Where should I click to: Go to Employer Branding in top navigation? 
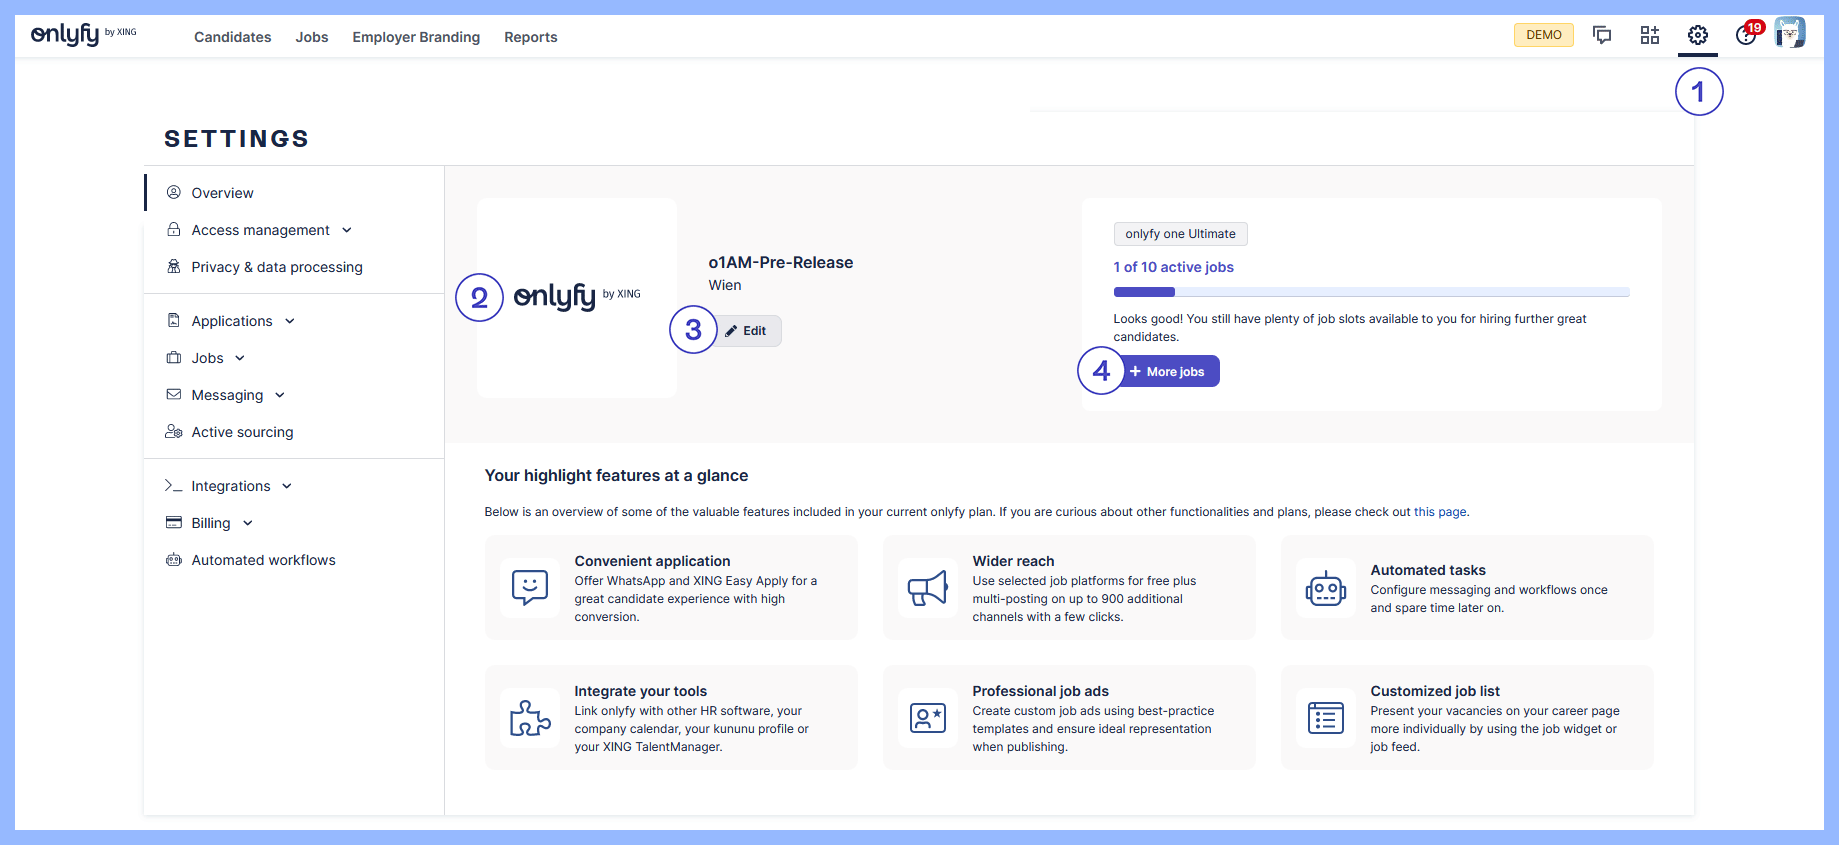point(416,37)
